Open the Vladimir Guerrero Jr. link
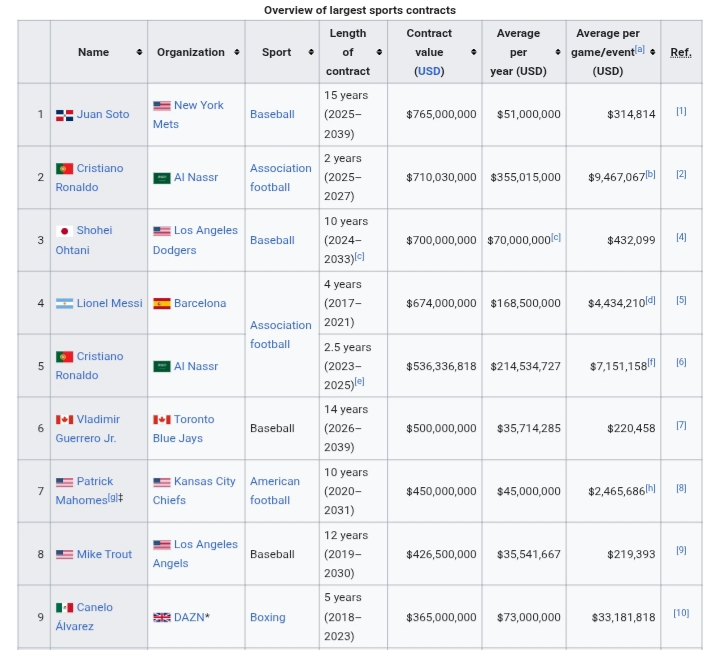720x650 pixels. point(88,429)
